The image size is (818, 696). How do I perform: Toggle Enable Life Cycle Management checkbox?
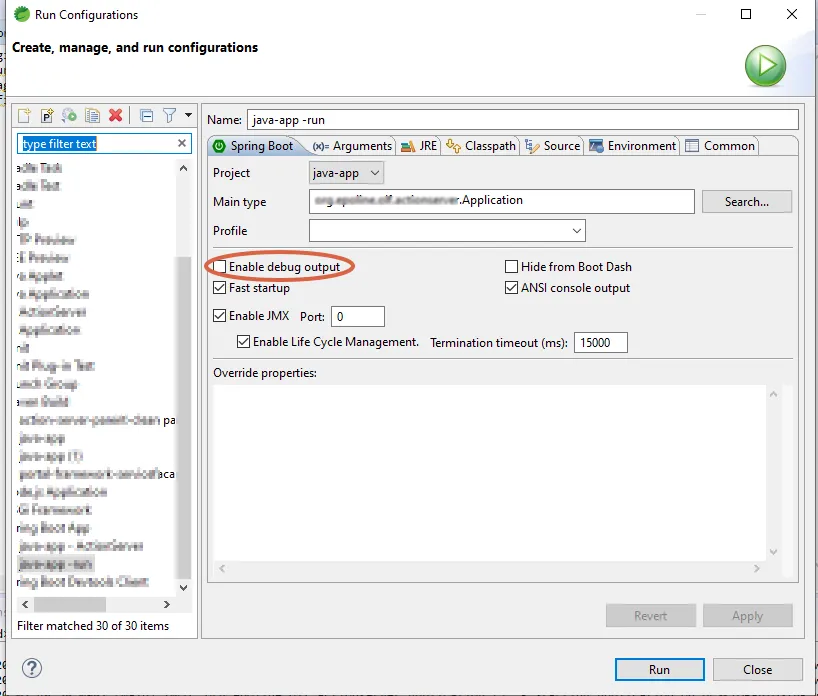[243, 342]
